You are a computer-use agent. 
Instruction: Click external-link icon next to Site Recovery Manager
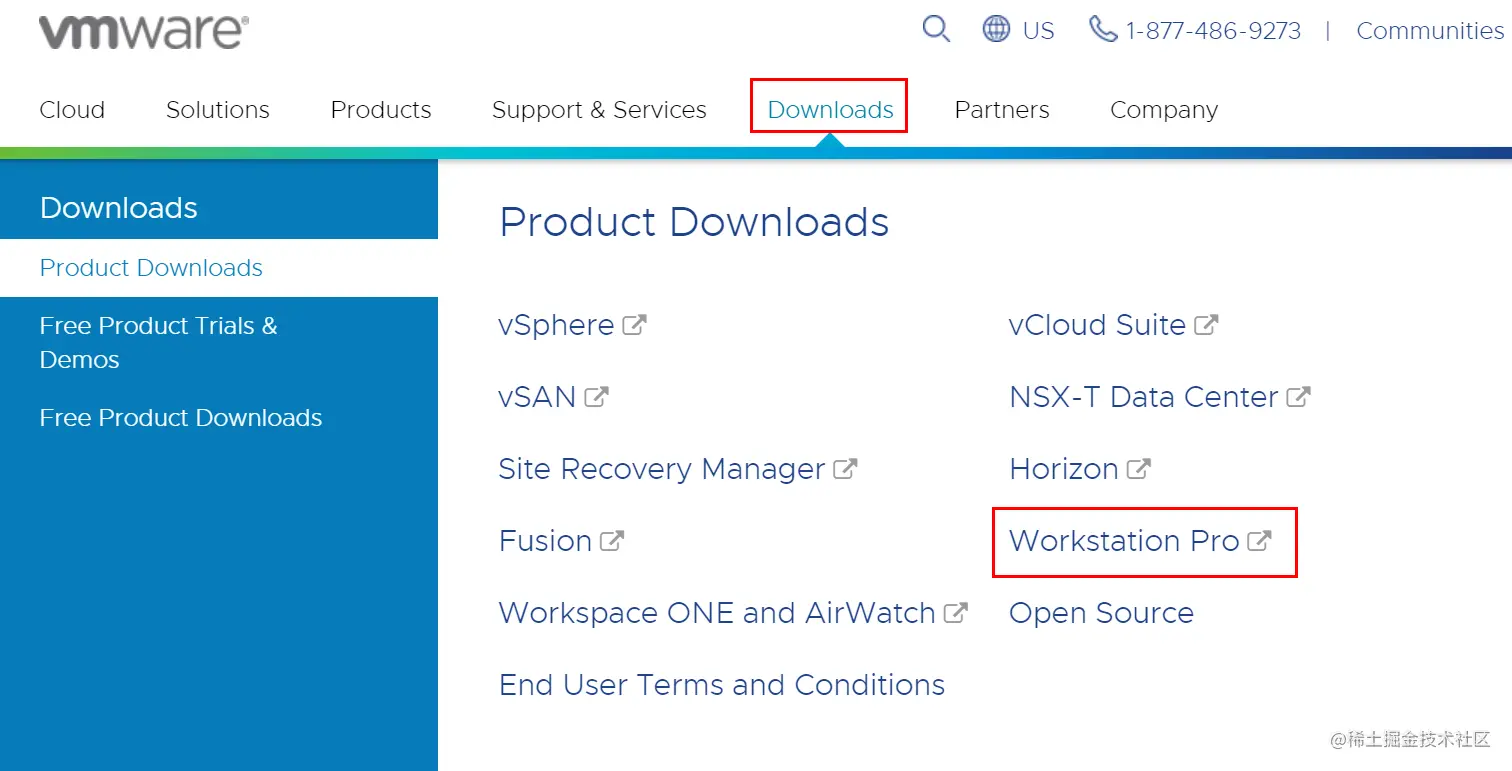(x=846, y=468)
